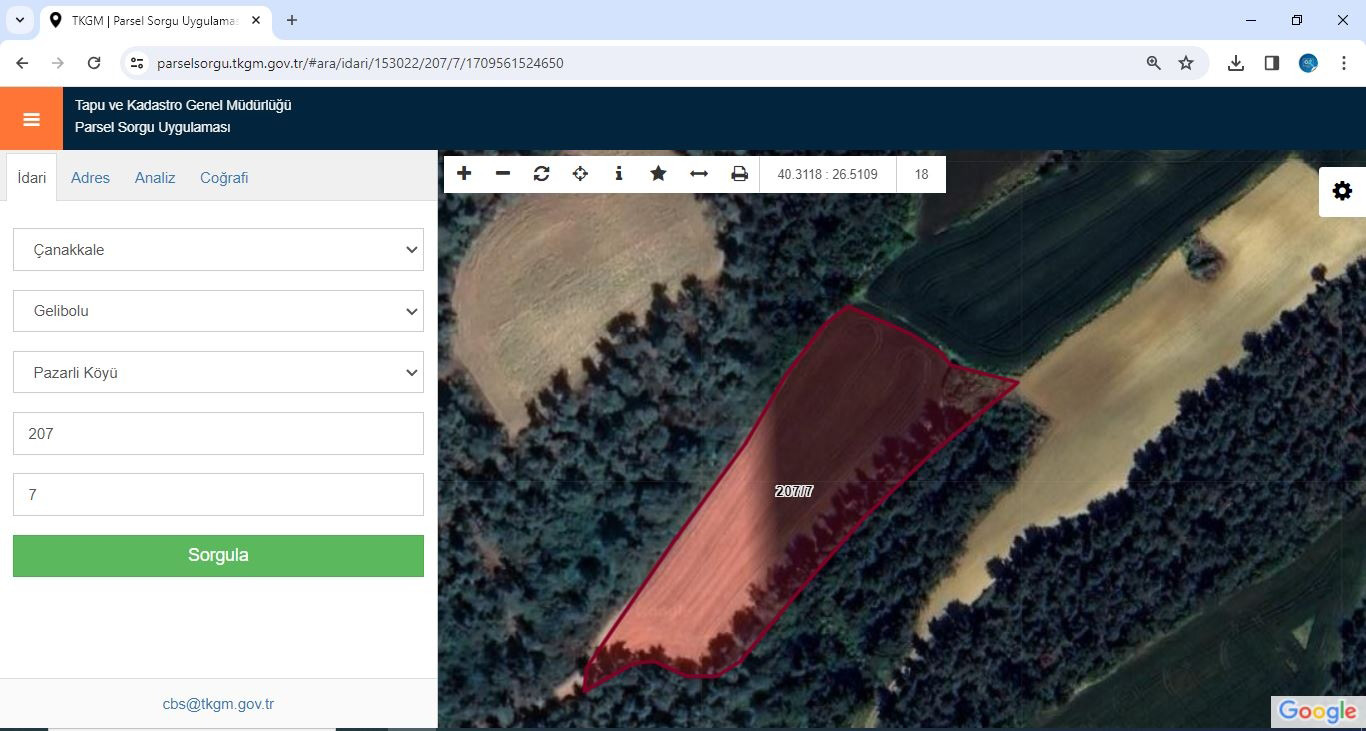
Task: Click the block number field containing 207
Action: point(218,434)
